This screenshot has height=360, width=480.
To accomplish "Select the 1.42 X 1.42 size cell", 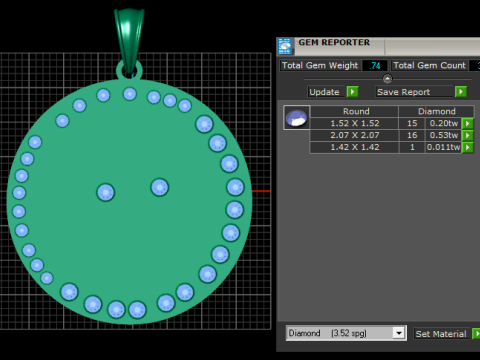I will (x=355, y=147).
